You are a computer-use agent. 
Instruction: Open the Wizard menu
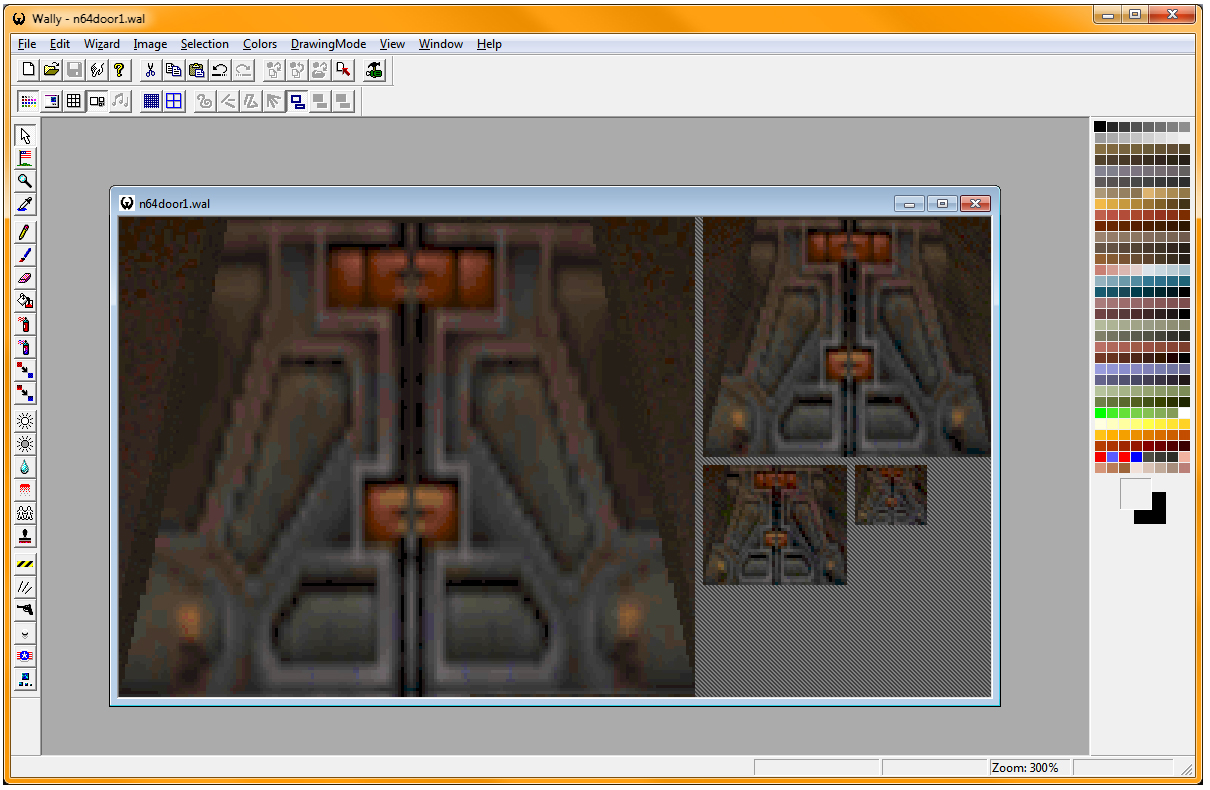[x=101, y=44]
